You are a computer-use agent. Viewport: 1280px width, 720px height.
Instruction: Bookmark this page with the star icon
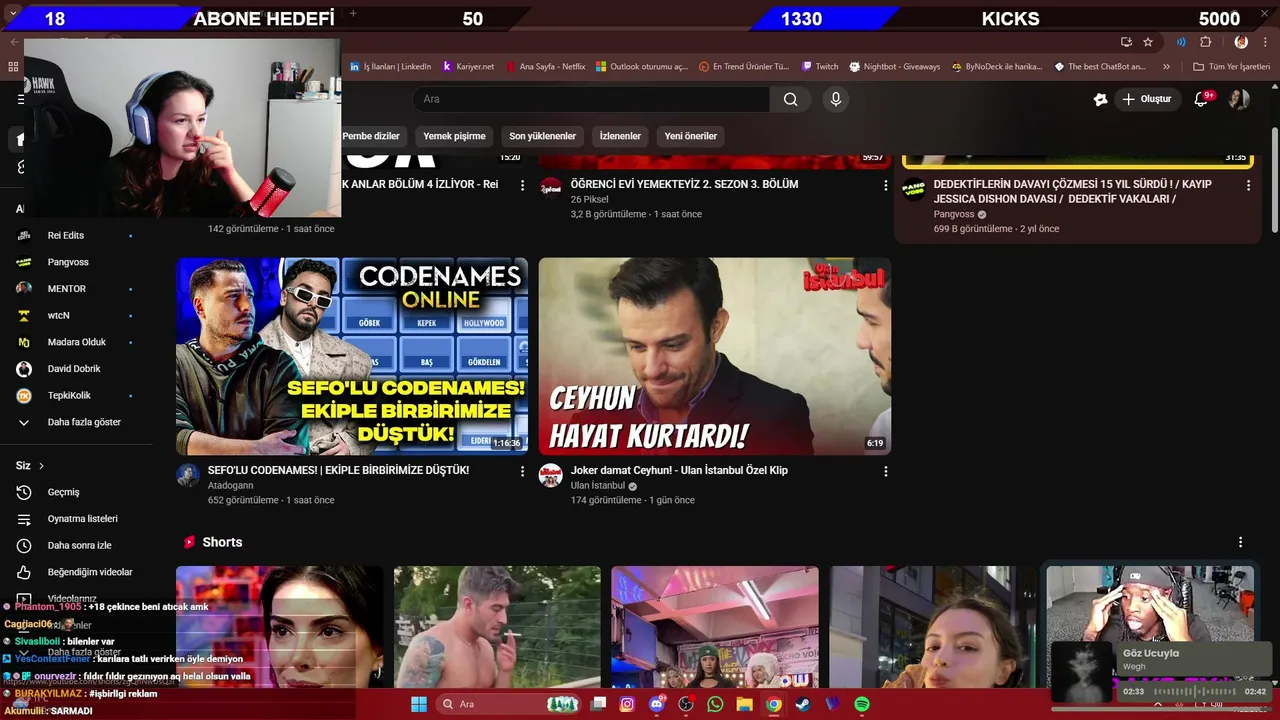[1148, 42]
